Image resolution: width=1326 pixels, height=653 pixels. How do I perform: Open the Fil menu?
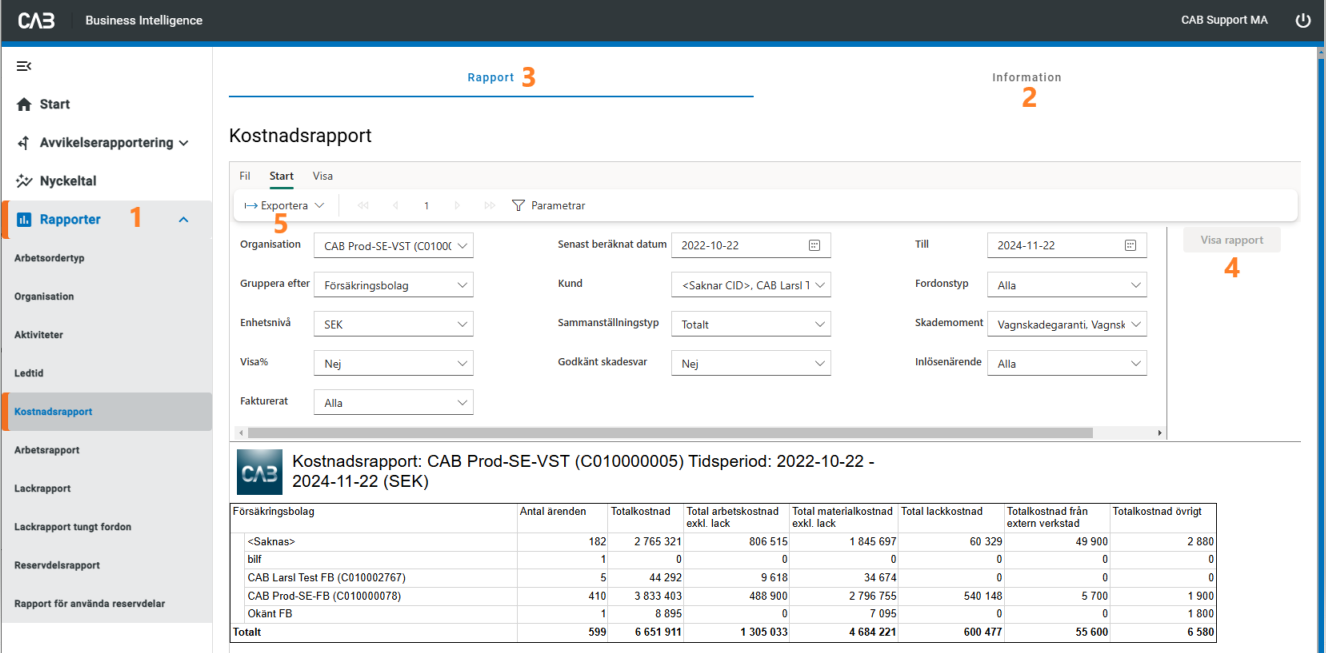[245, 176]
